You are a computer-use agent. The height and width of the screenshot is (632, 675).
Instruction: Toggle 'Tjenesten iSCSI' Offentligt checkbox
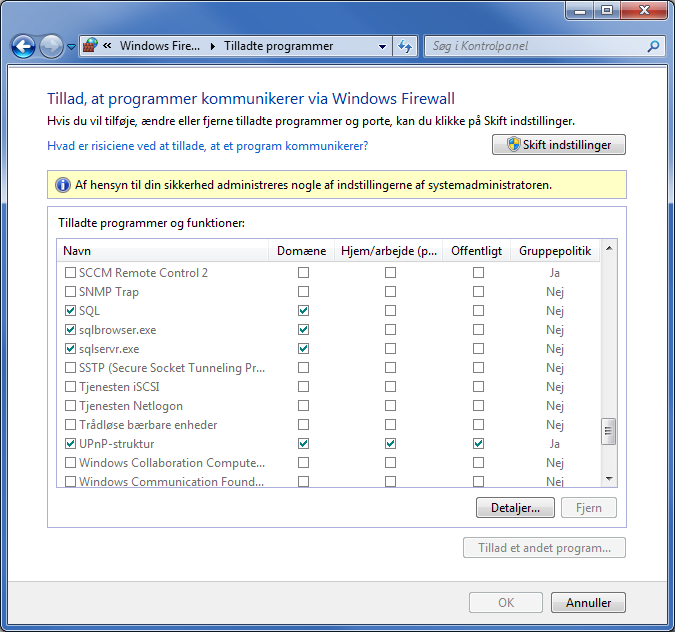[478, 387]
